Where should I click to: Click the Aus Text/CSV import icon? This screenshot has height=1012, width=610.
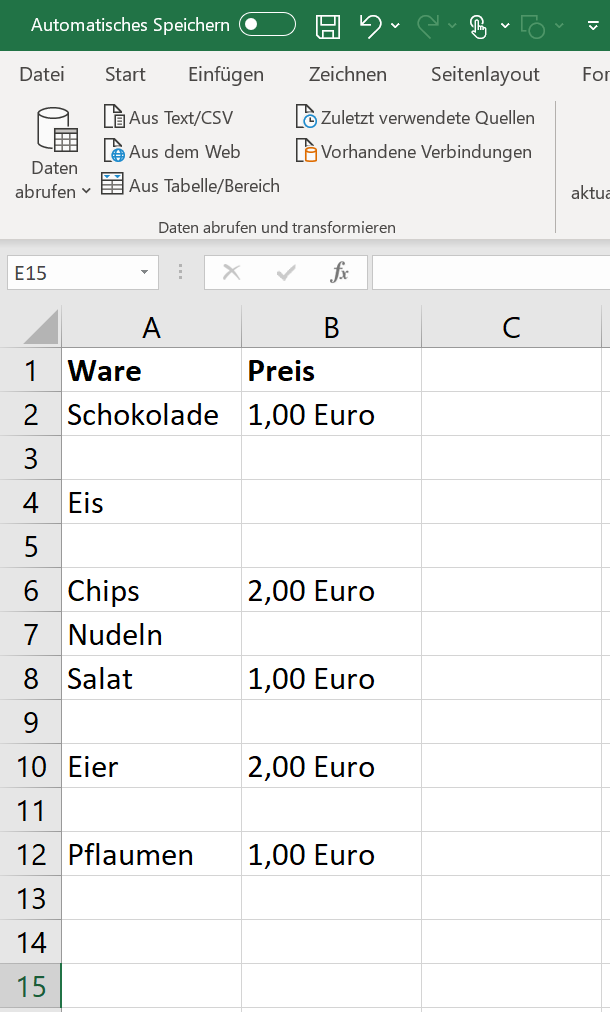[x=114, y=117]
